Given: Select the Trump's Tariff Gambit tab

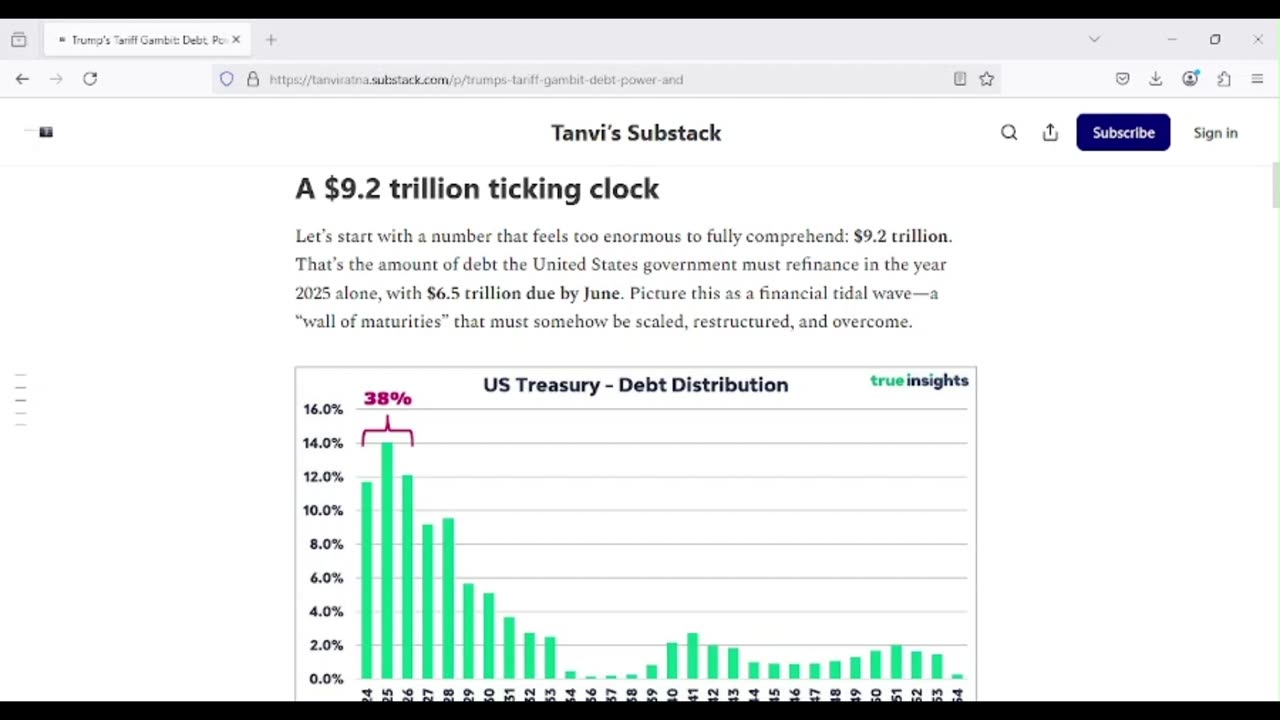Looking at the screenshot, I should coord(145,40).
